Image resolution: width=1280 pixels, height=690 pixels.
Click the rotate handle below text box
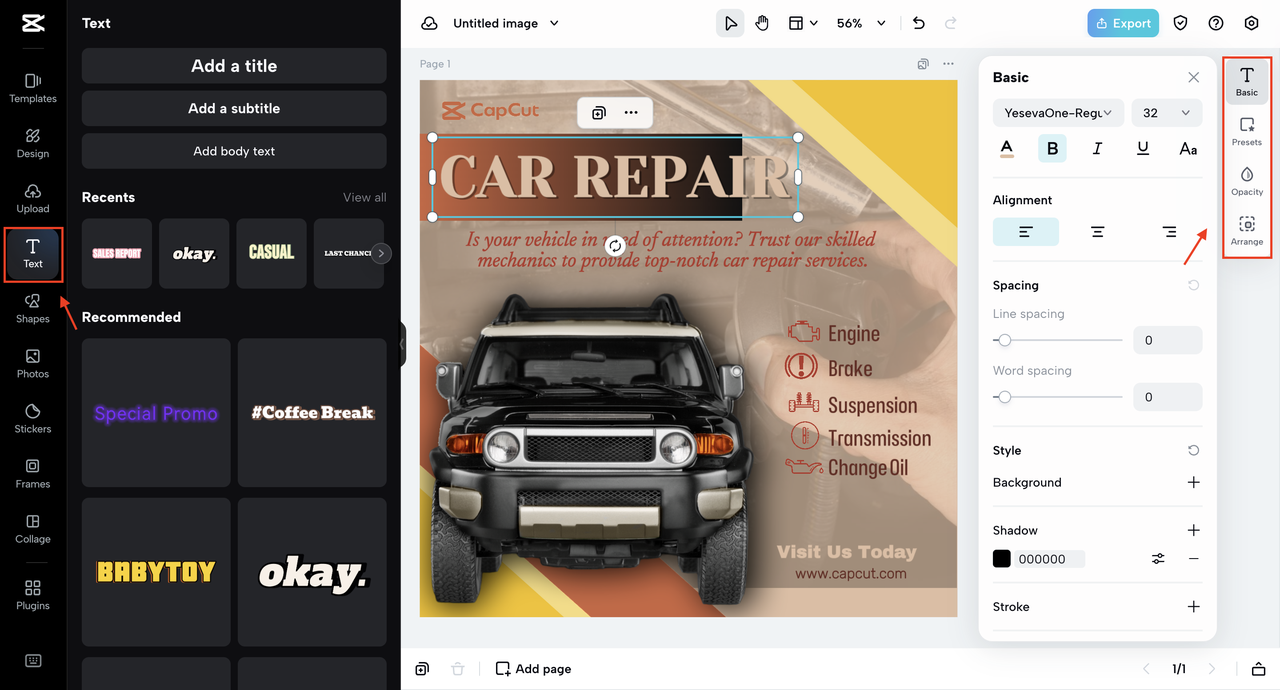615,245
